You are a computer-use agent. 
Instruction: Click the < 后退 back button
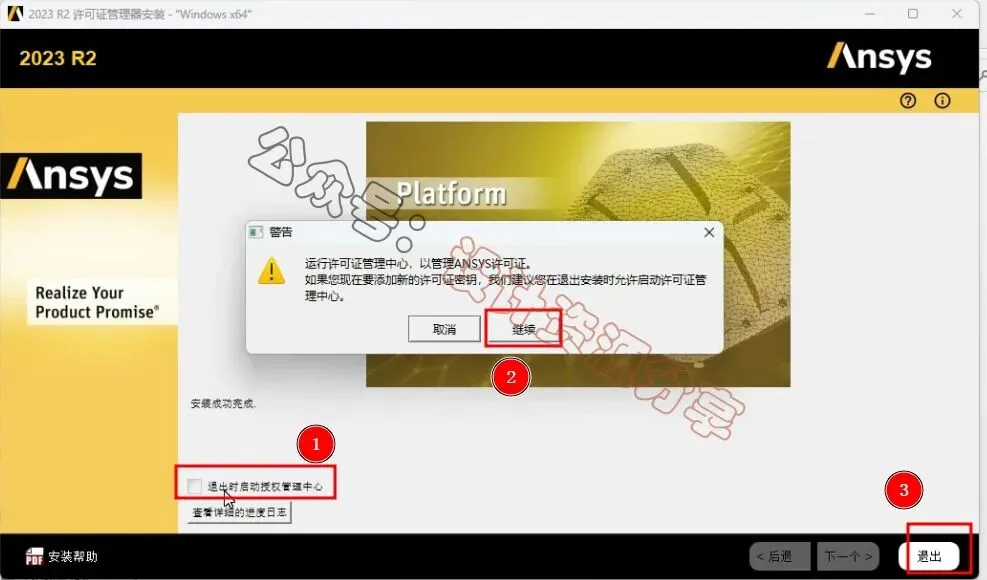pos(782,557)
